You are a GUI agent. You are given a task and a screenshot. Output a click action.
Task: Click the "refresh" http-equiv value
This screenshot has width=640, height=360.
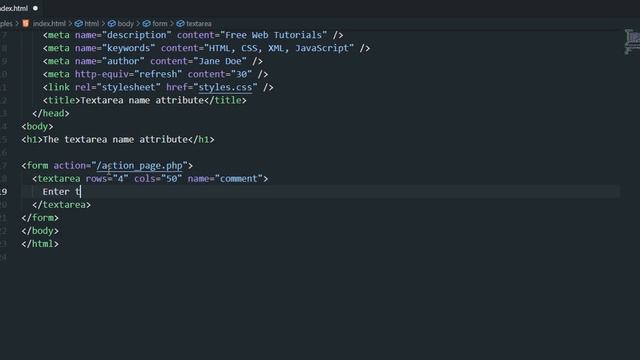click(x=158, y=74)
